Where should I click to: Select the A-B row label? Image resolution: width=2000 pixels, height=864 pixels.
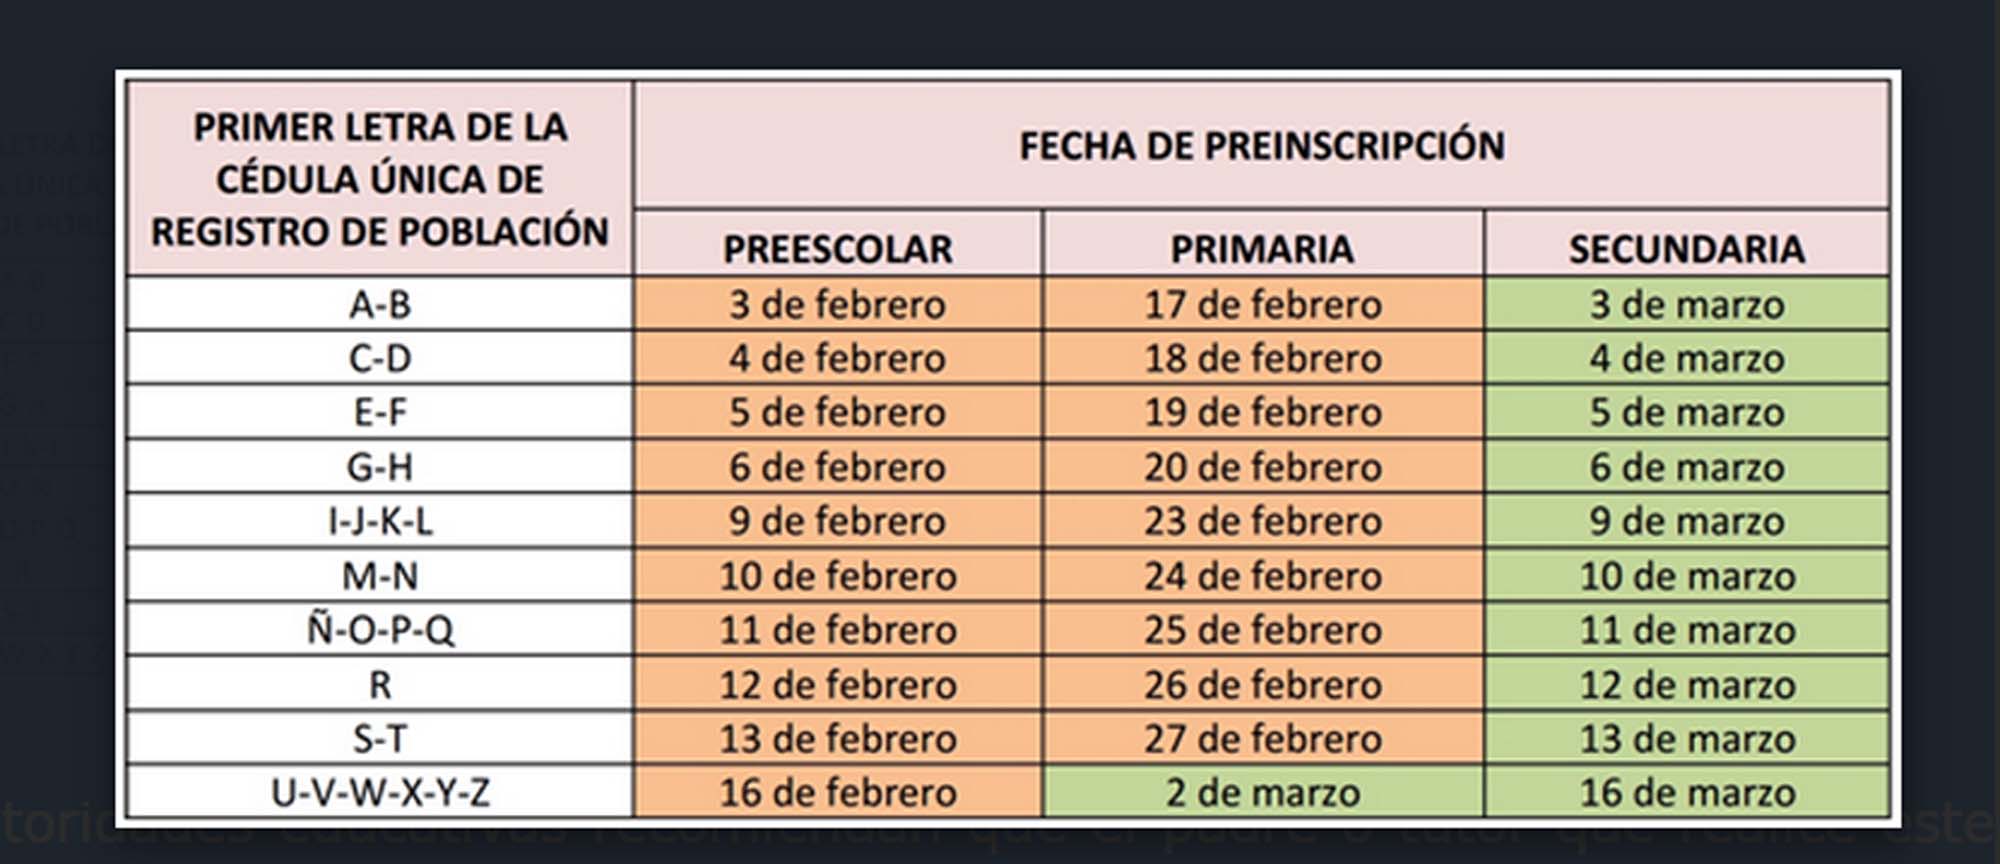pyautogui.click(x=380, y=304)
